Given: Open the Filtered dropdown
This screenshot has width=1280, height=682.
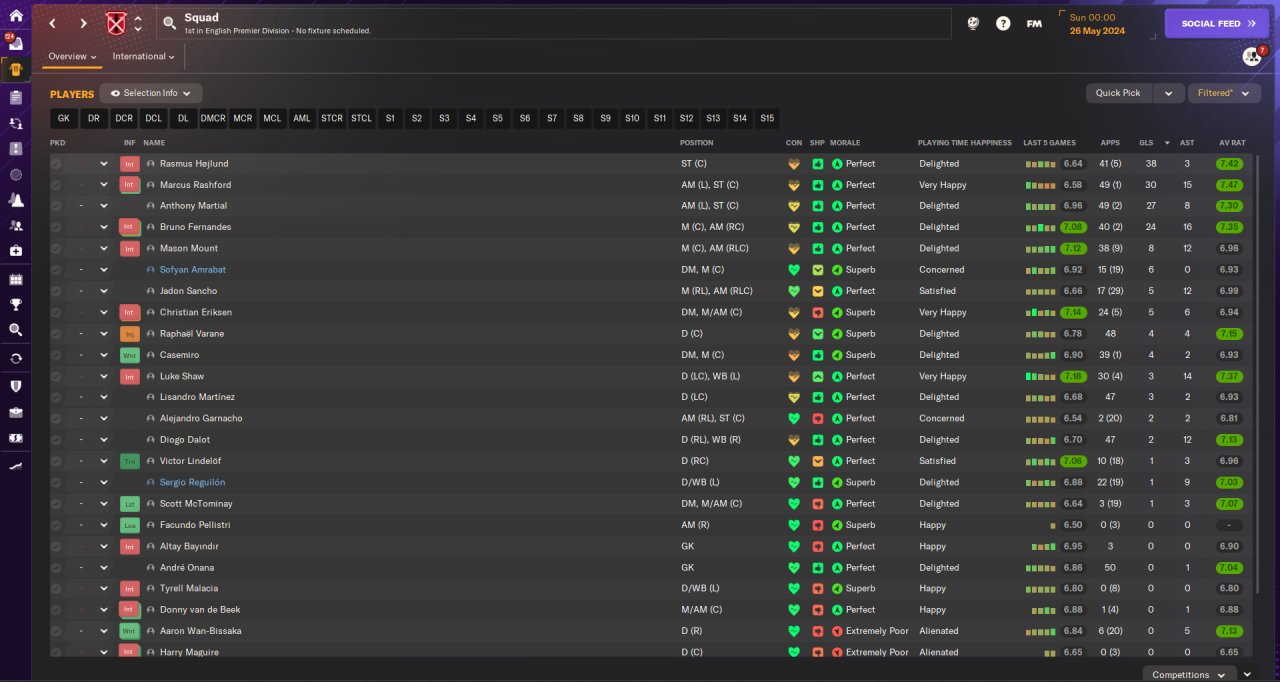Looking at the screenshot, I should (x=1224, y=93).
